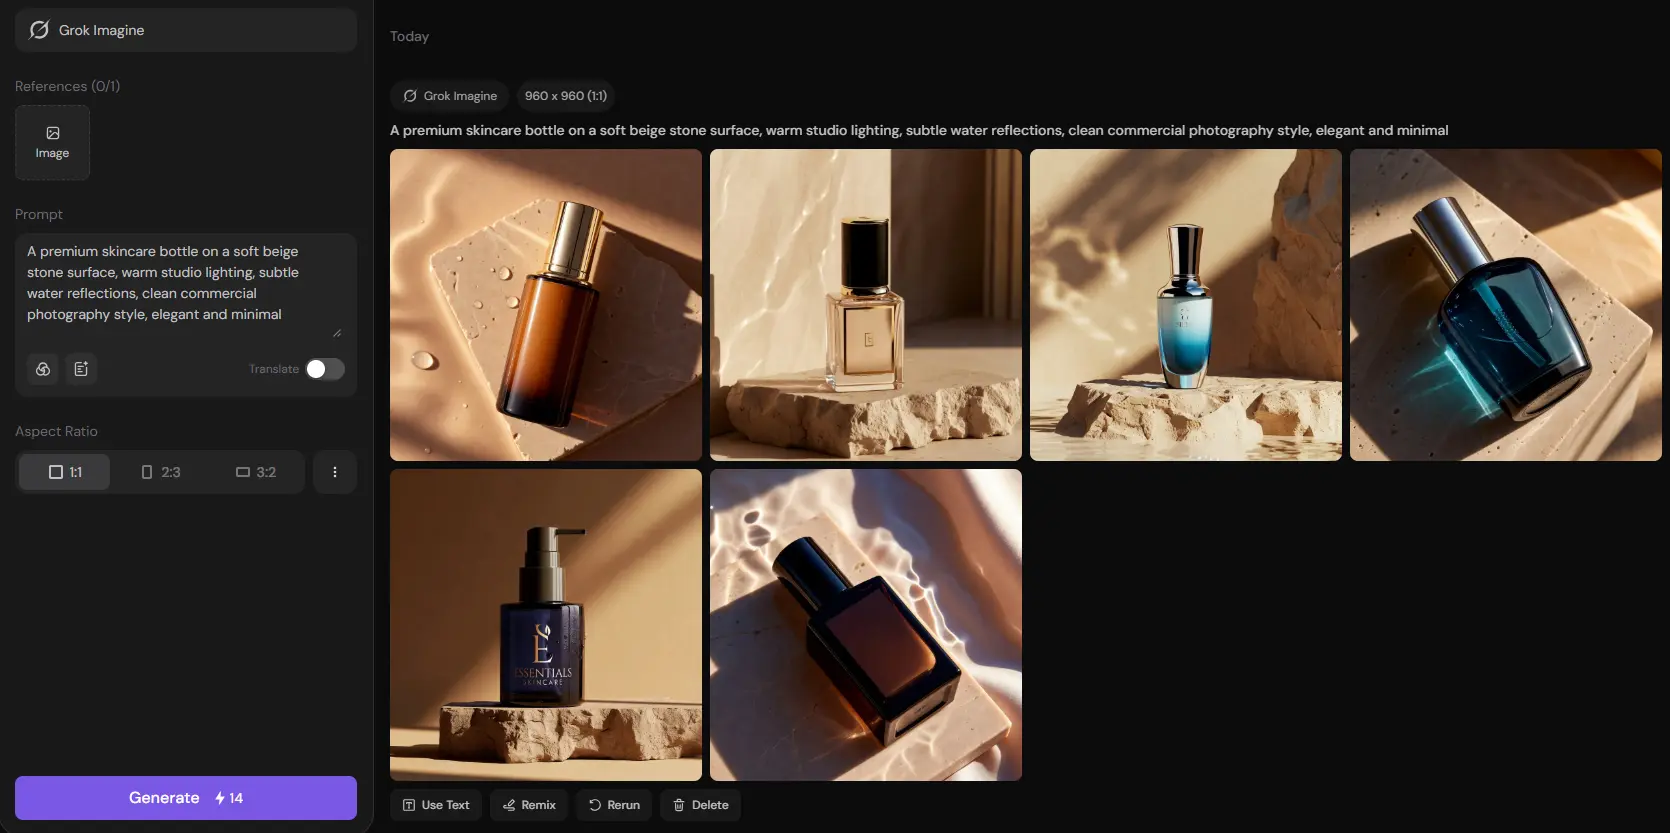This screenshot has width=1670, height=833.
Task: Open the brown square bottle with water ripples image
Action: coord(866,625)
